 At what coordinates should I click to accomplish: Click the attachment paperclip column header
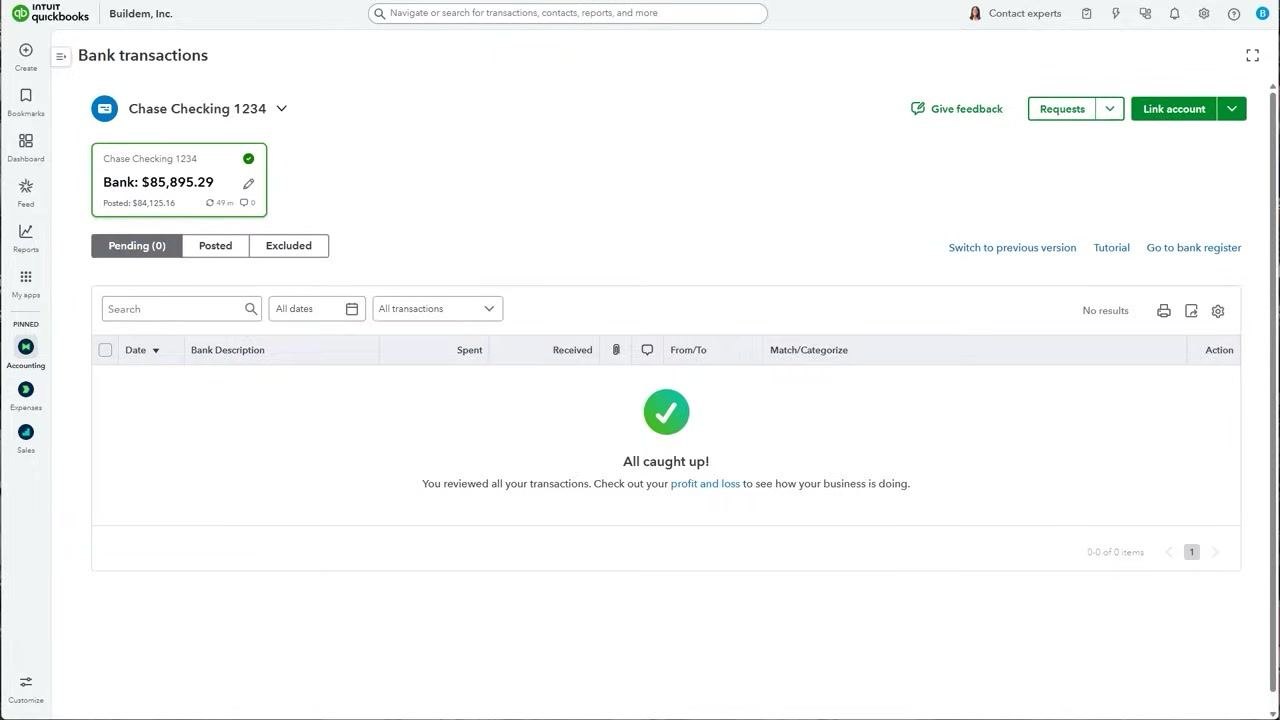(x=616, y=350)
